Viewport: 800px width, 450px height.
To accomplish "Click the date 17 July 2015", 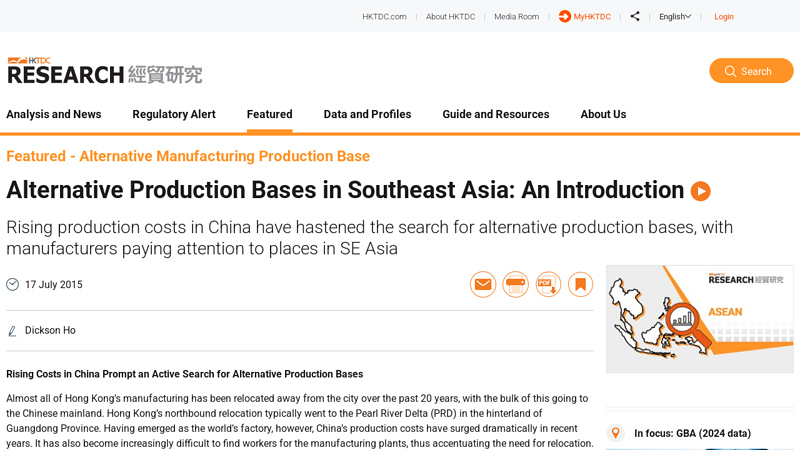I will click(x=54, y=284).
